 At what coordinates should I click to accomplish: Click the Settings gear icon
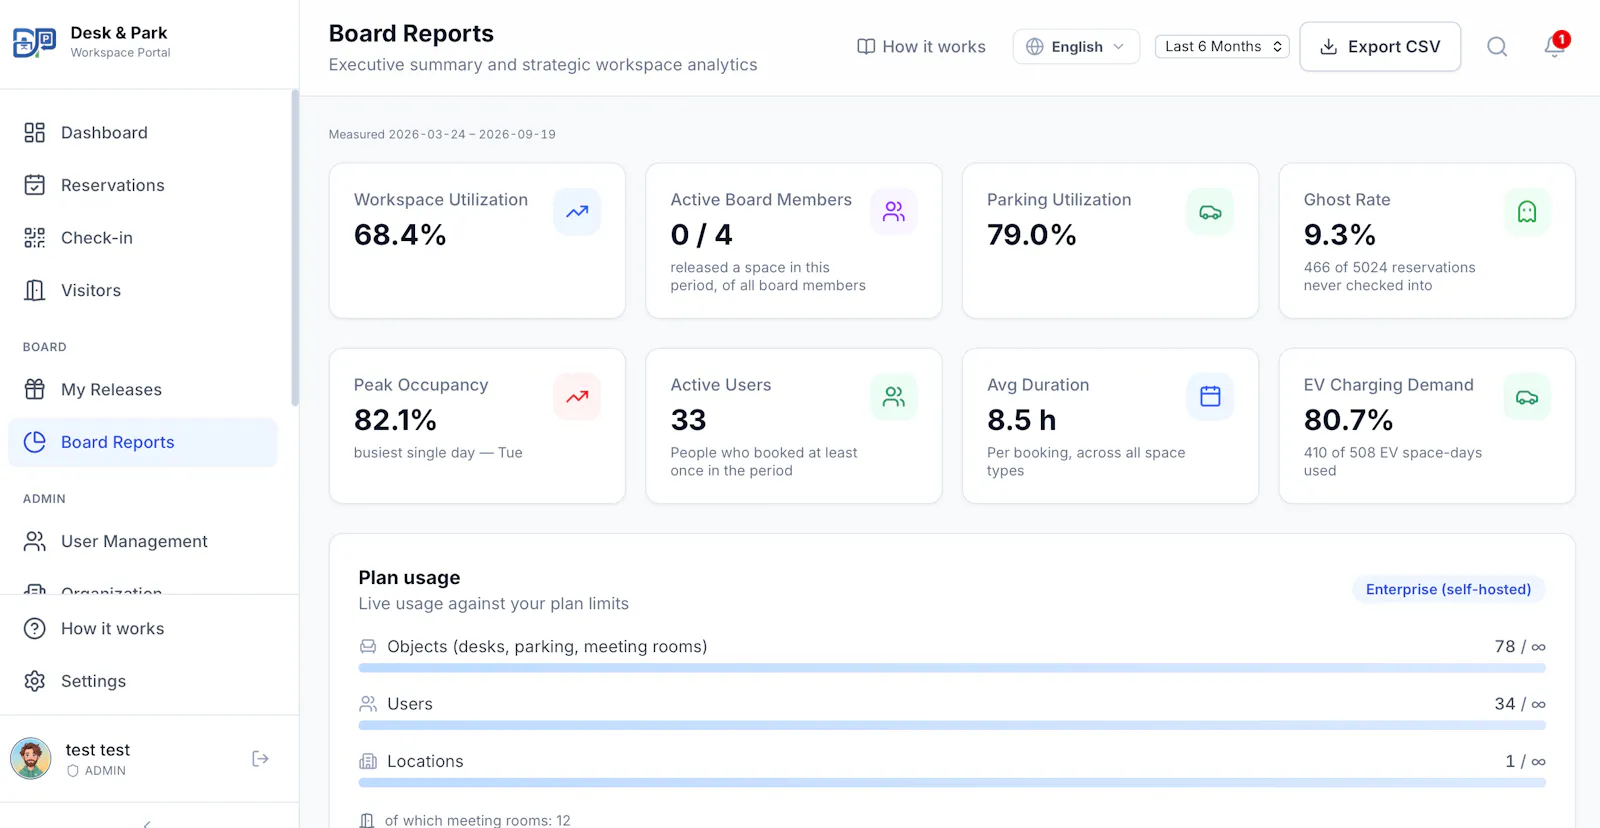point(35,681)
